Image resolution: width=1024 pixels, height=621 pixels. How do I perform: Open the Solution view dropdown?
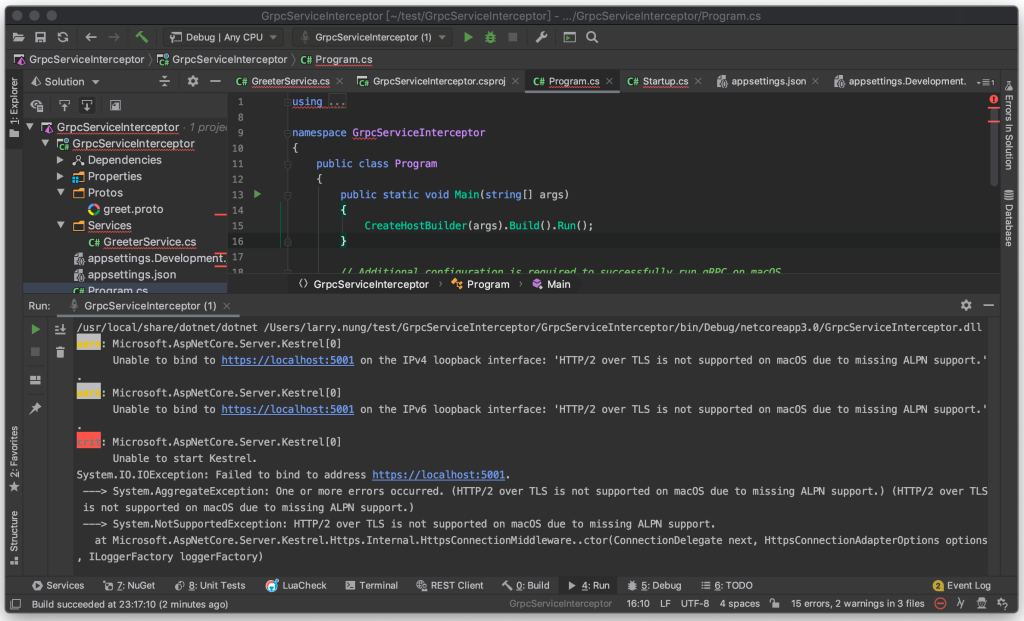[x=65, y=82]
